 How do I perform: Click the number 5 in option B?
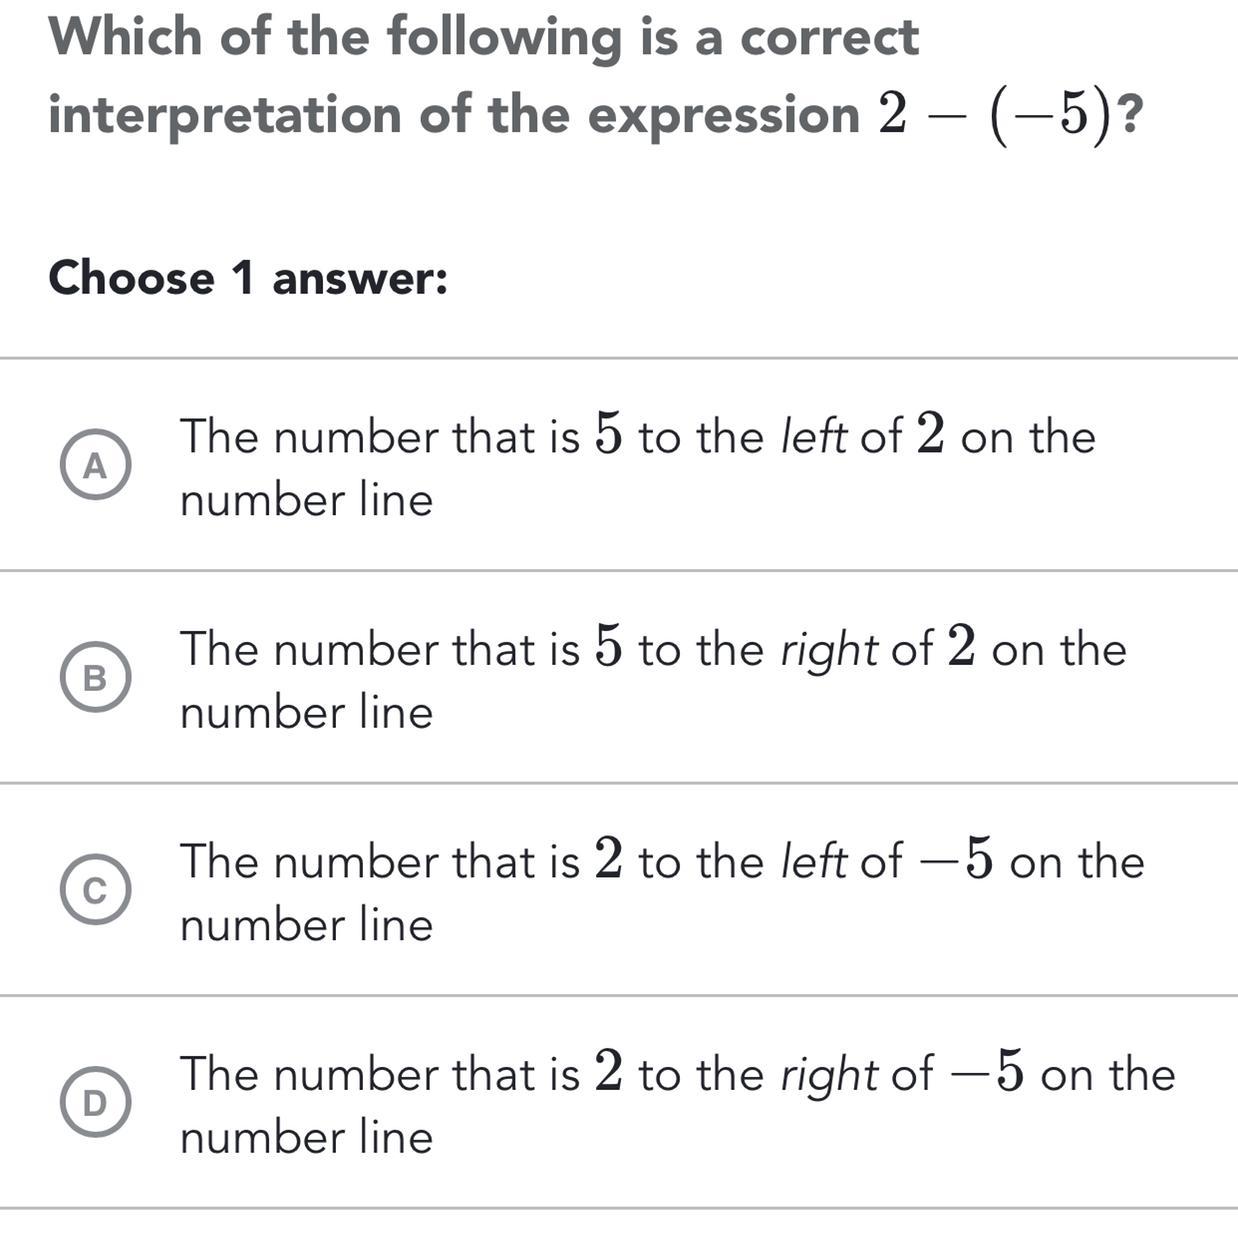coord(608,648)
